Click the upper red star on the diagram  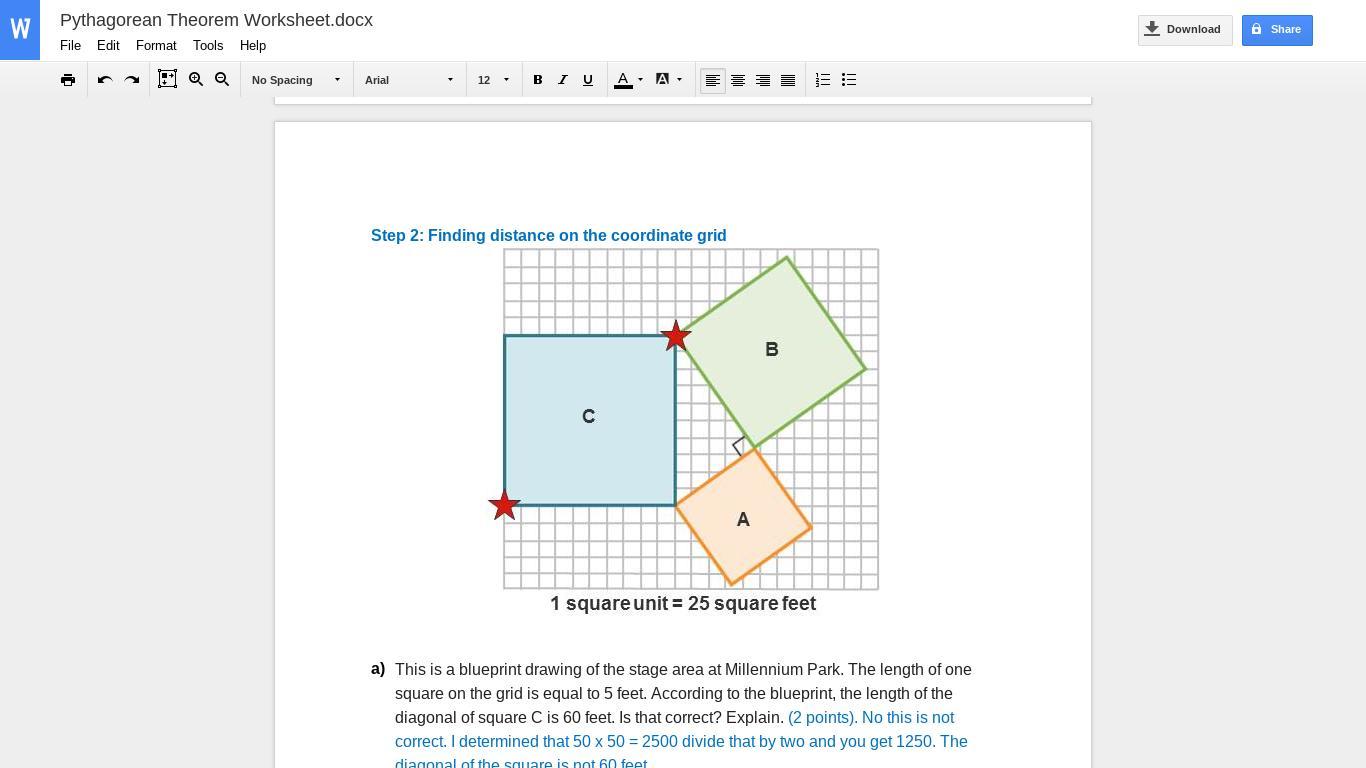(676, 336)
